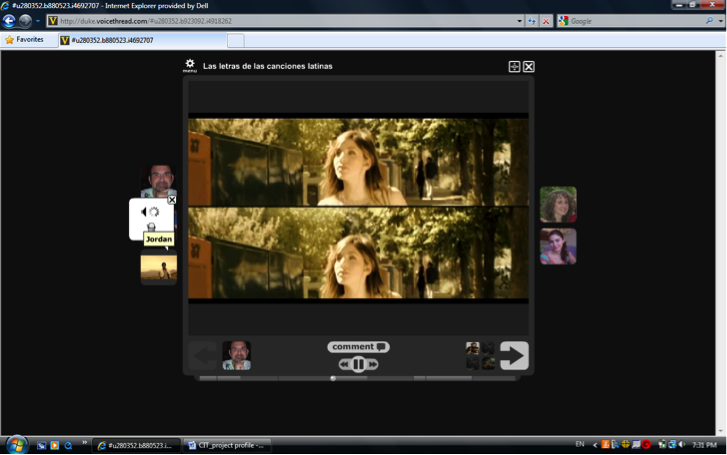Viewport: 727px width, 455px height.
Task: Switch to CIT_project profile taskbar window
Action: click(227, 445)
